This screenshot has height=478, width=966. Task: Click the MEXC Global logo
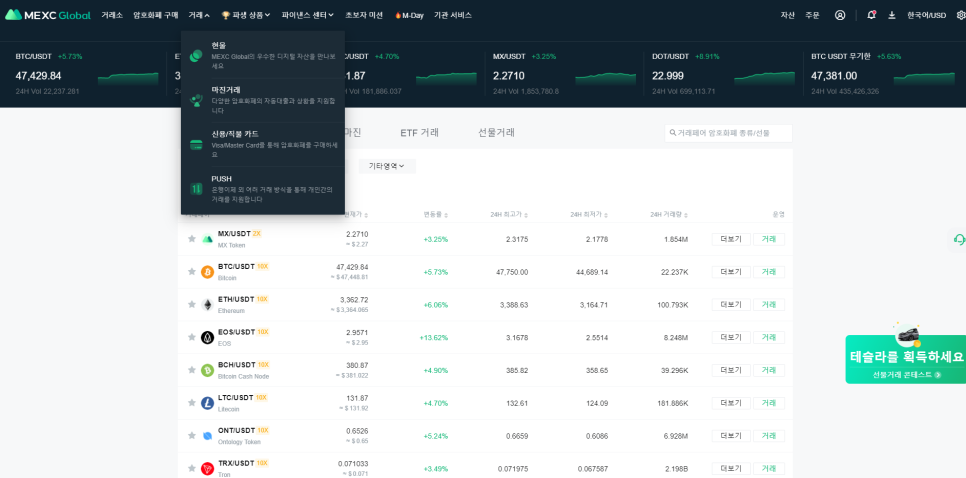pos(48,15)
